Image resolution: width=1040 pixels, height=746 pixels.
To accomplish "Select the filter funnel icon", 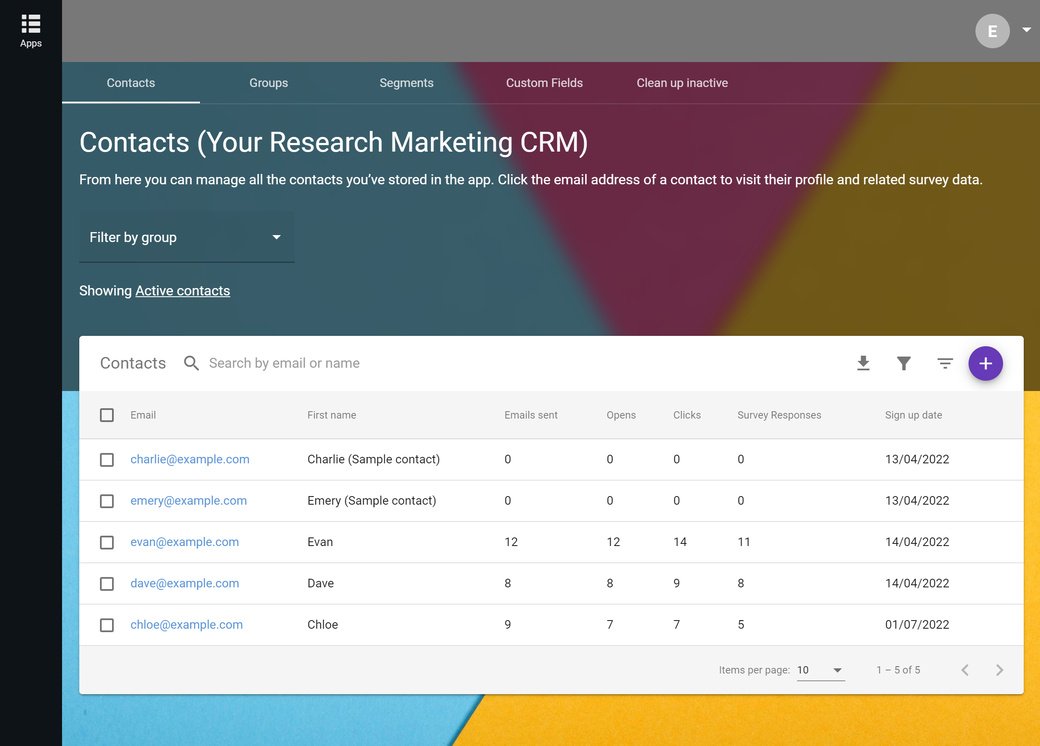I will tap(904, 363).
